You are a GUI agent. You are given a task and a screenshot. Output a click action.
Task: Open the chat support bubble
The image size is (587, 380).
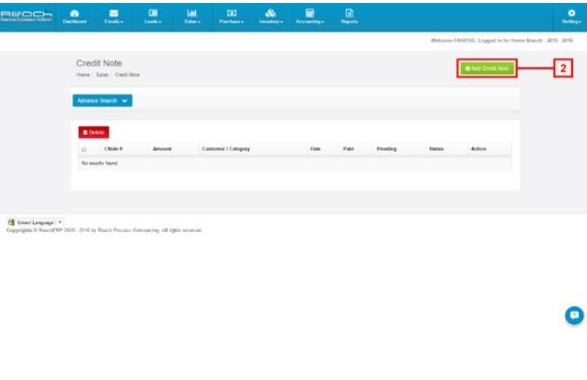tap(574, 315)
